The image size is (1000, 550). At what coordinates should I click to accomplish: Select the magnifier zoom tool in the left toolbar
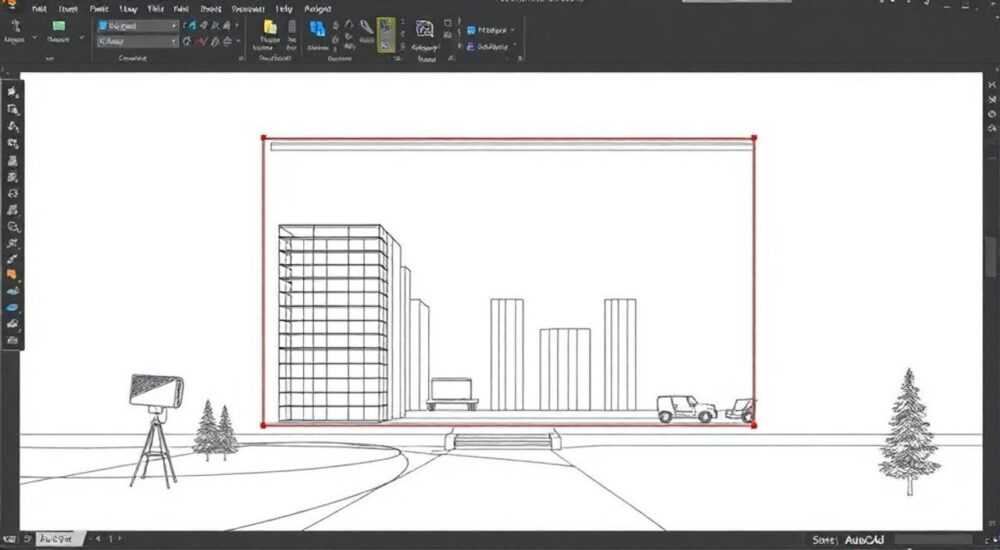point(13,227)
